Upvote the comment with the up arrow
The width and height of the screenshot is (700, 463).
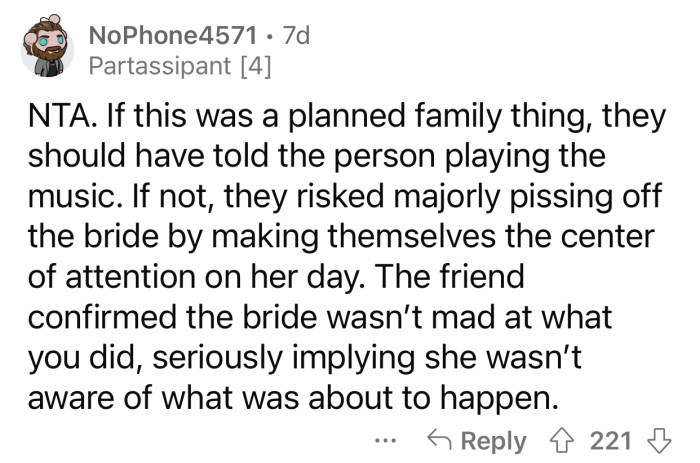tap(566, 439)
